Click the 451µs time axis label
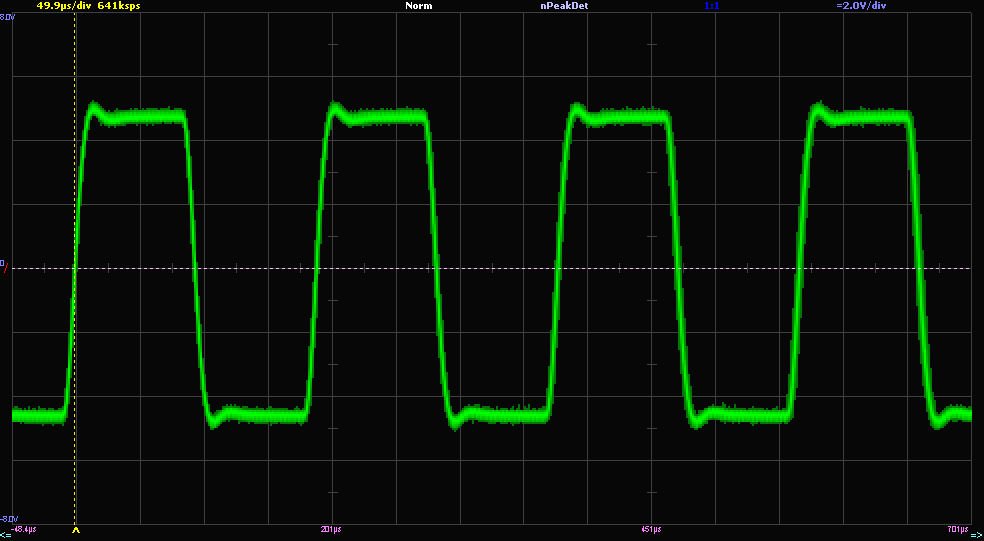The image size is (984, 541). (650, 528)
